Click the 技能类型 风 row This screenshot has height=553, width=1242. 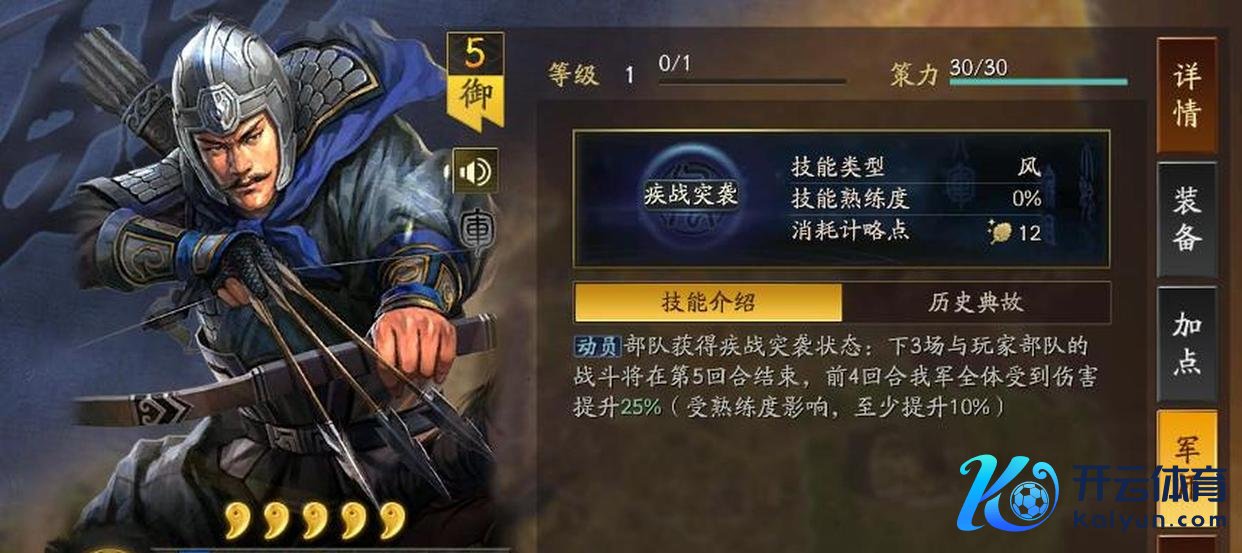coord(916,167)
